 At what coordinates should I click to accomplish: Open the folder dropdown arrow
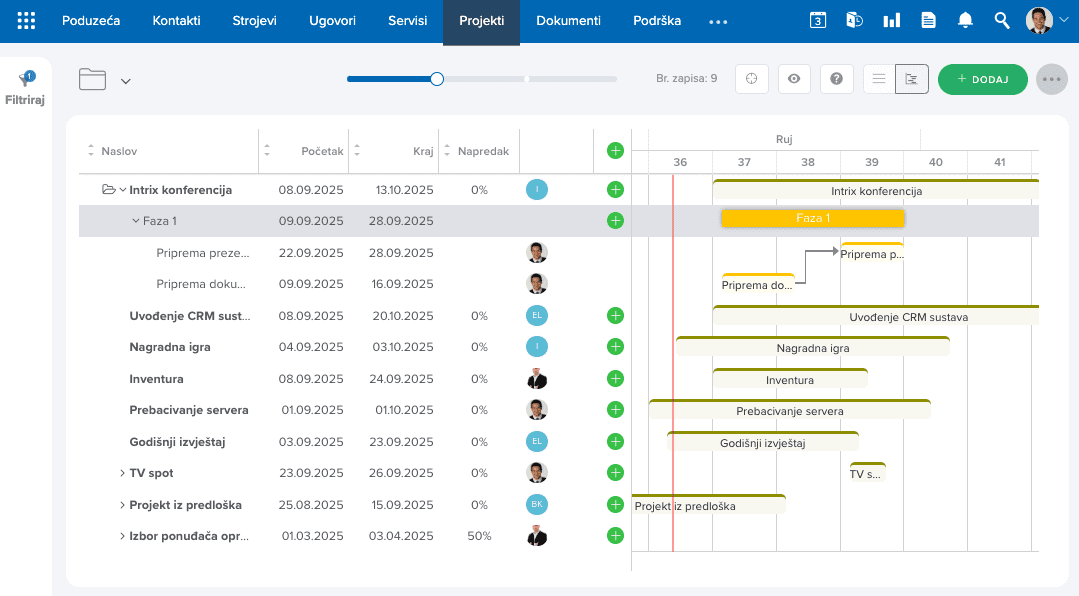click(125, 81)
